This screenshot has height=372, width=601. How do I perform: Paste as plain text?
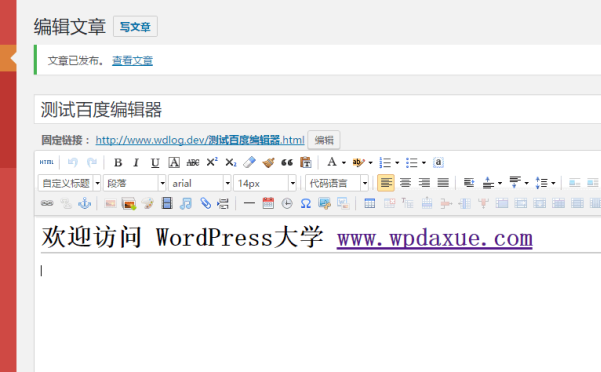(x=306, y=162)
